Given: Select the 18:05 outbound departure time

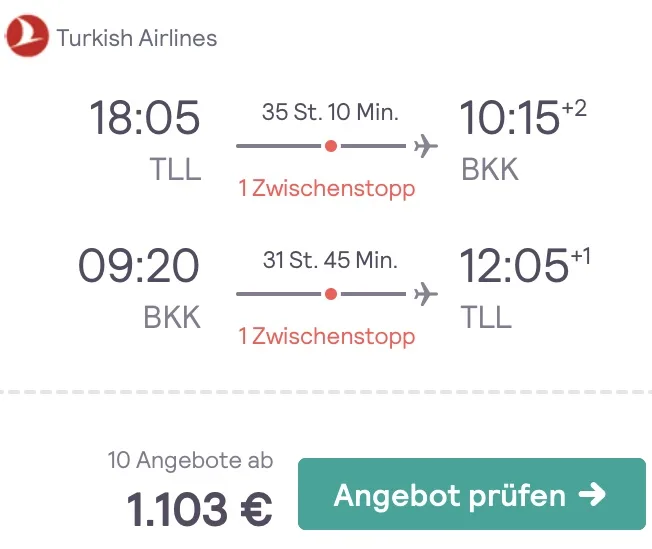Looking at the screenshot, I should click(x=145, y=118).
